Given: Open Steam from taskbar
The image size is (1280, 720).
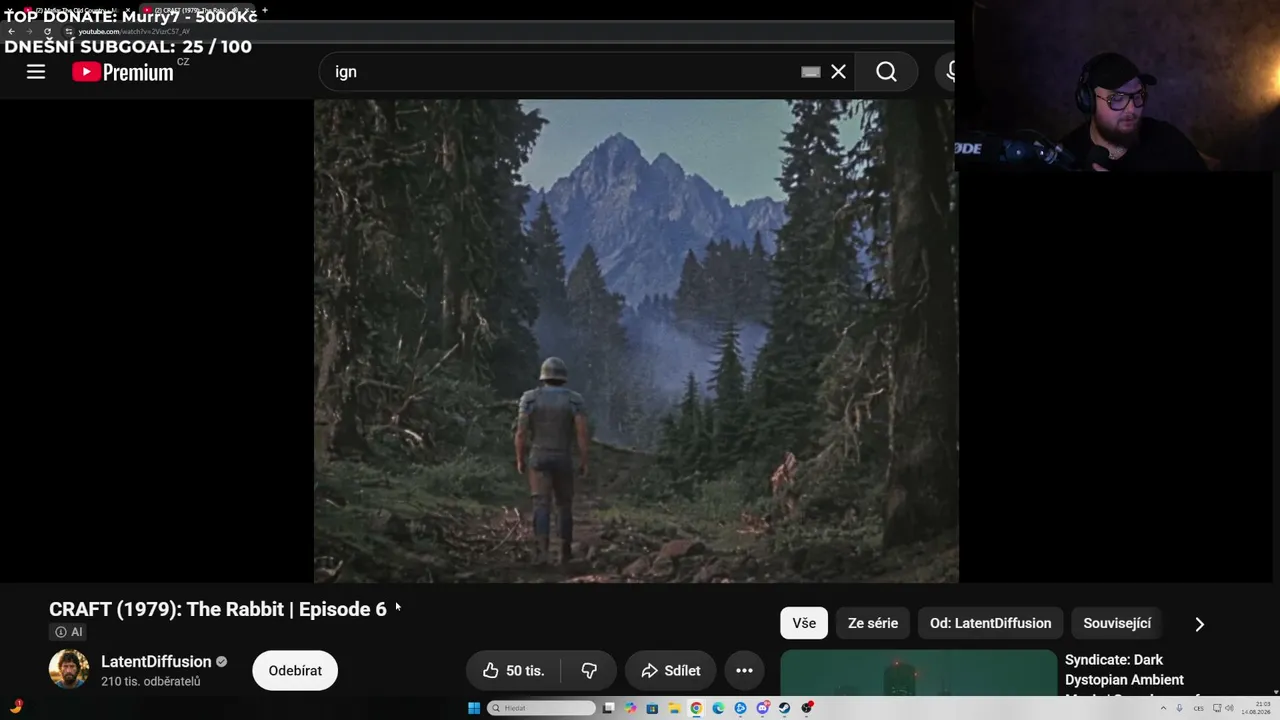Looking at the screenshot, I should (x=784, y=708).
